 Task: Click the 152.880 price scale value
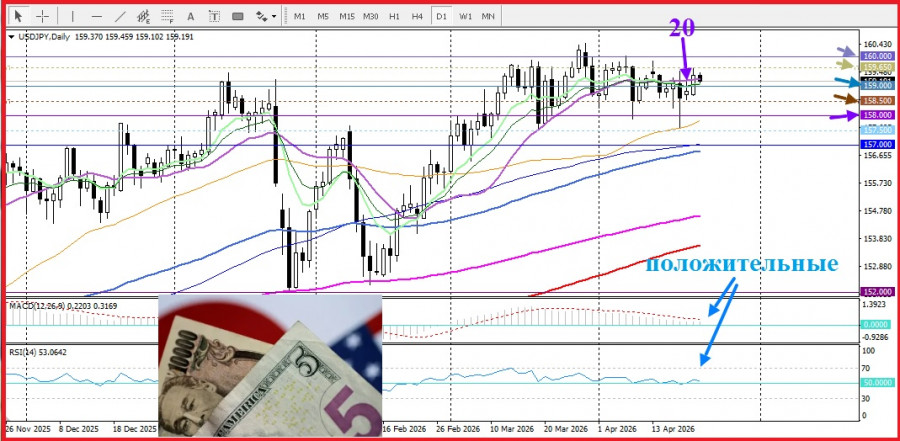(878, 266)
